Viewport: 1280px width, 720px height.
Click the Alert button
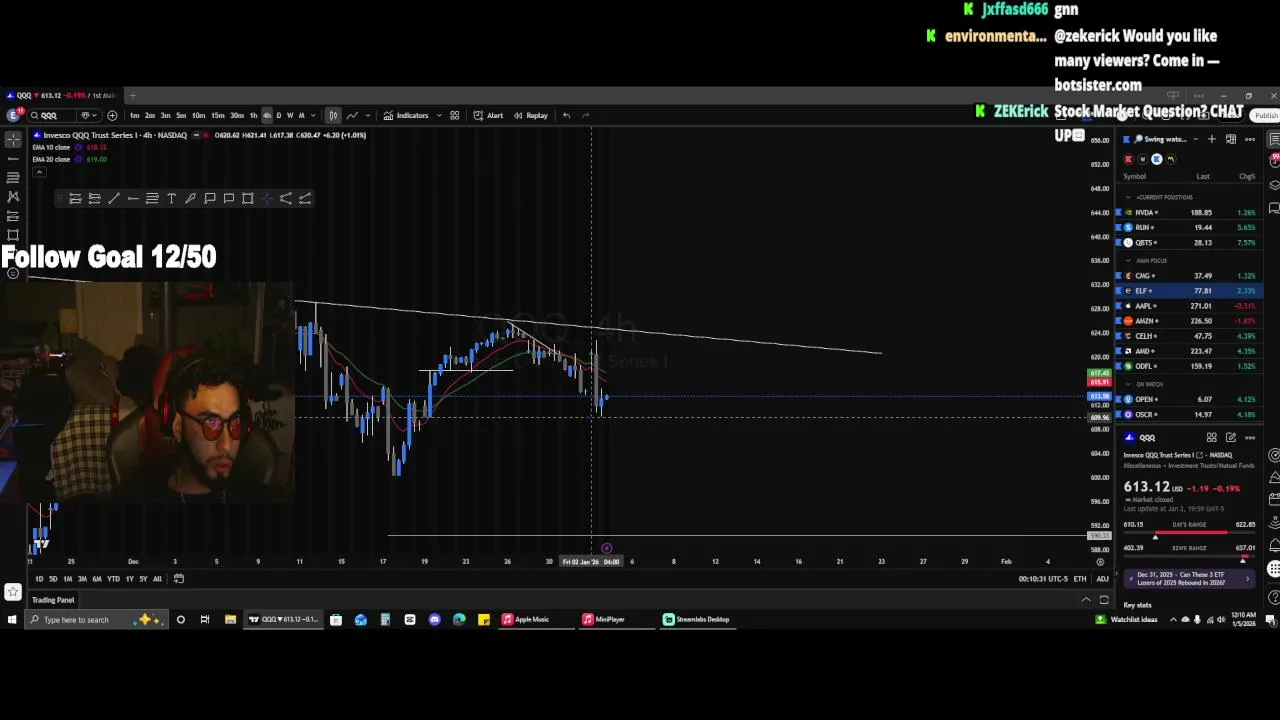[488, 115]
